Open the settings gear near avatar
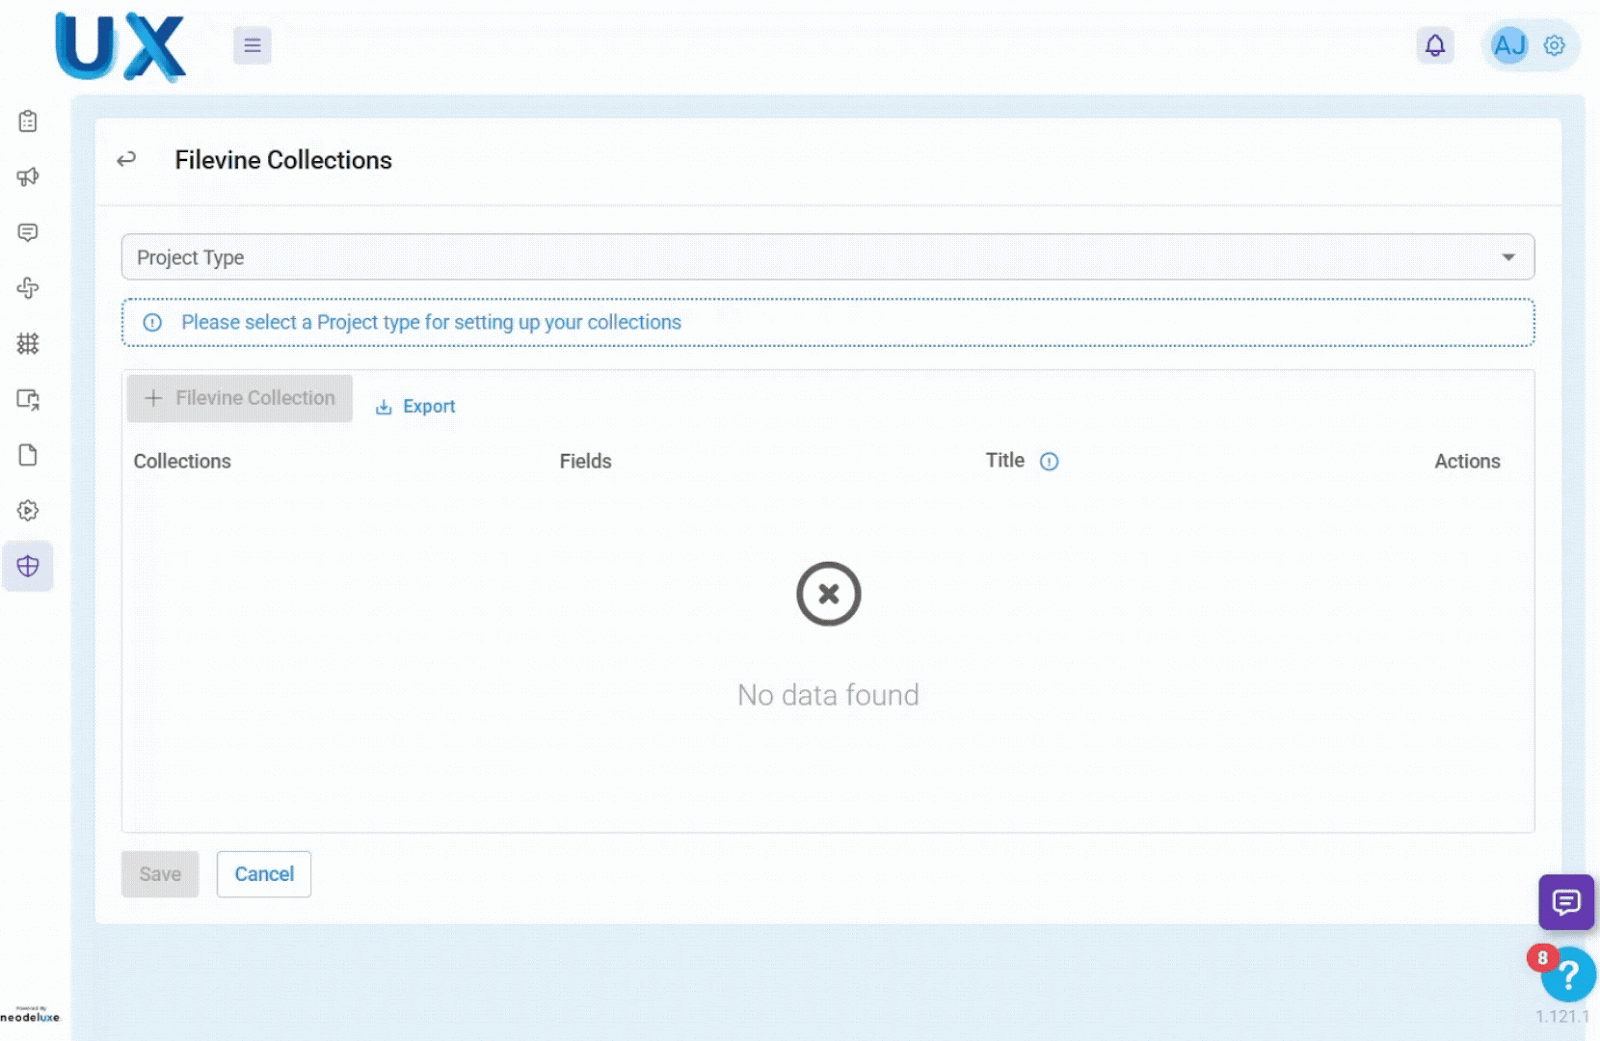This screenshot has height=1041, width=1600. point(1554,45)
